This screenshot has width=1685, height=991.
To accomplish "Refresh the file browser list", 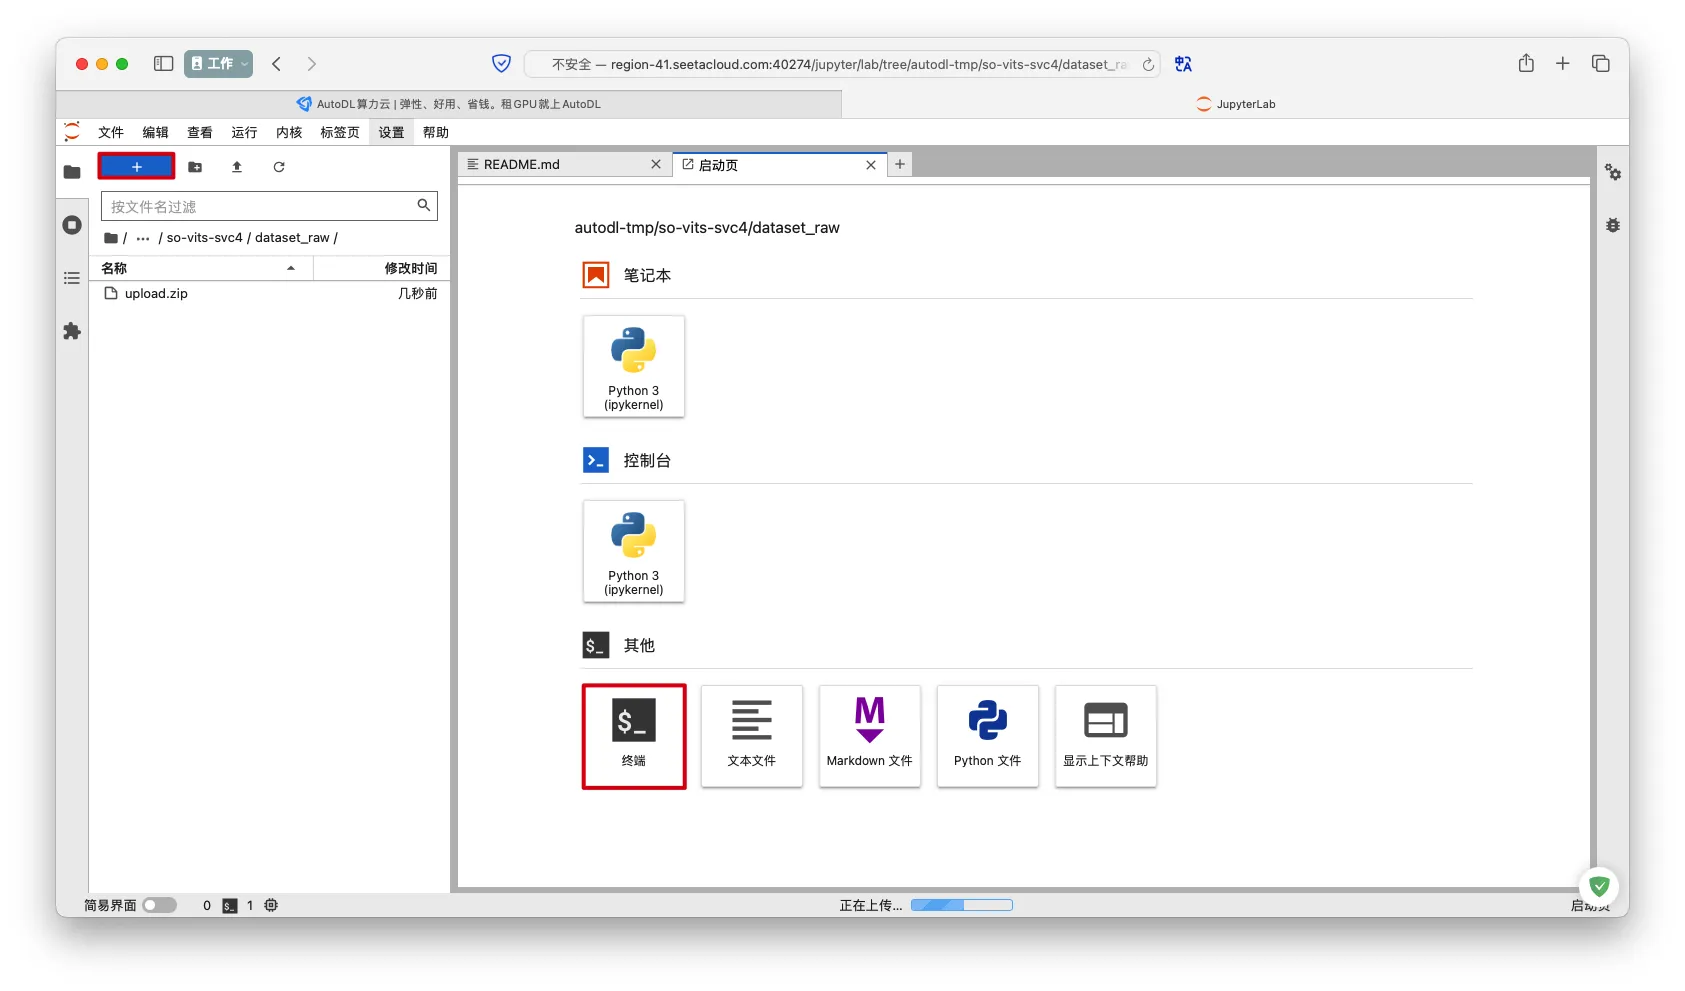I will [x=279, y=167].
